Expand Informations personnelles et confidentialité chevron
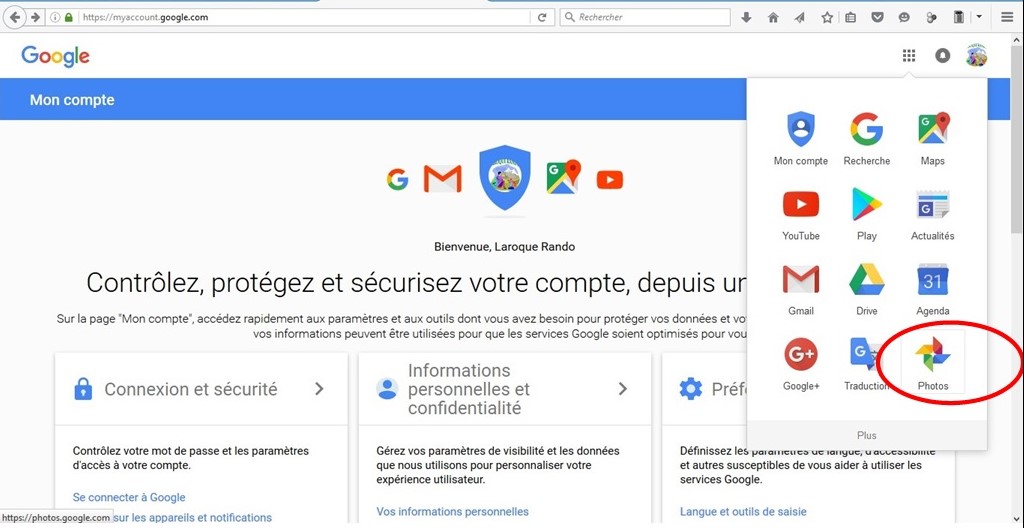The width and height of the screenshot is (1024, 528). (622, 389)
